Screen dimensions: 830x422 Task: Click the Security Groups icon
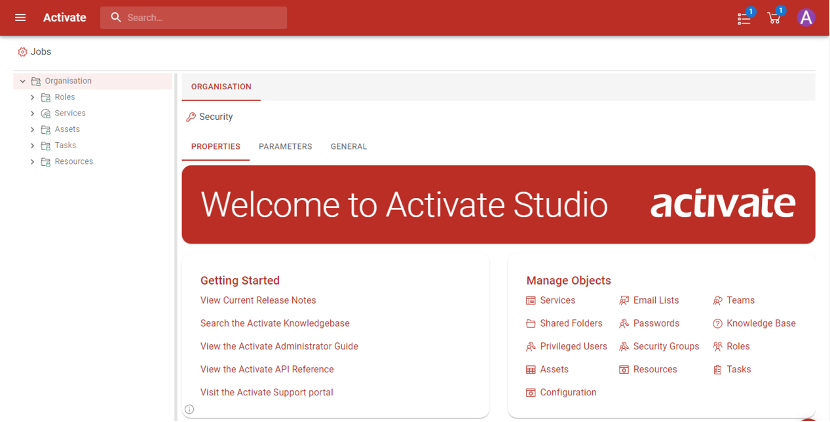[624, 347]
